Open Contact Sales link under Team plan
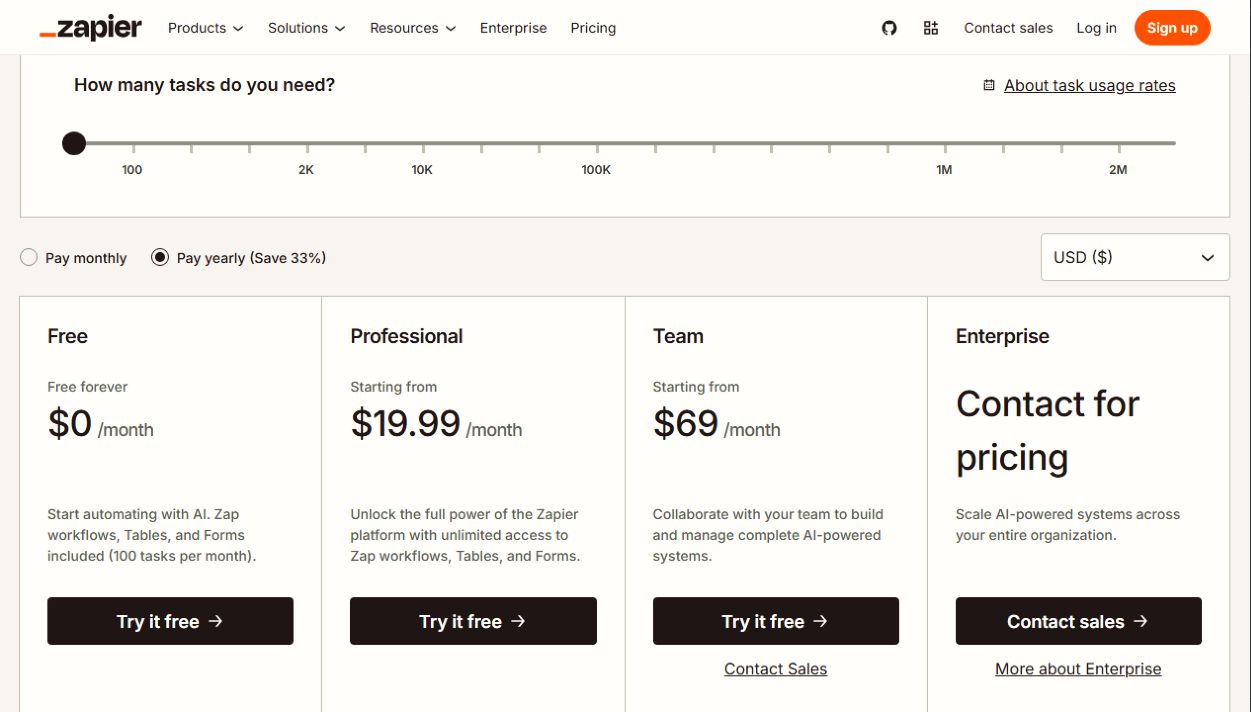The width and height of the screenshot is (1251, 712). tap(776, 669)
